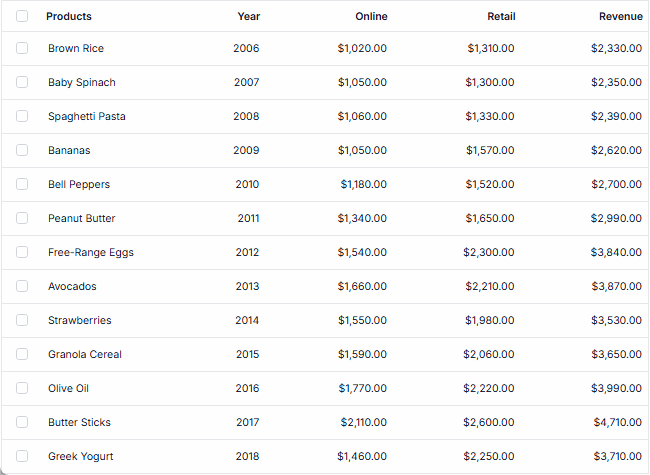Enable the Bananas row checkbox
The image size is (650, 475).
pyautogui.click(x=22, y=150)
